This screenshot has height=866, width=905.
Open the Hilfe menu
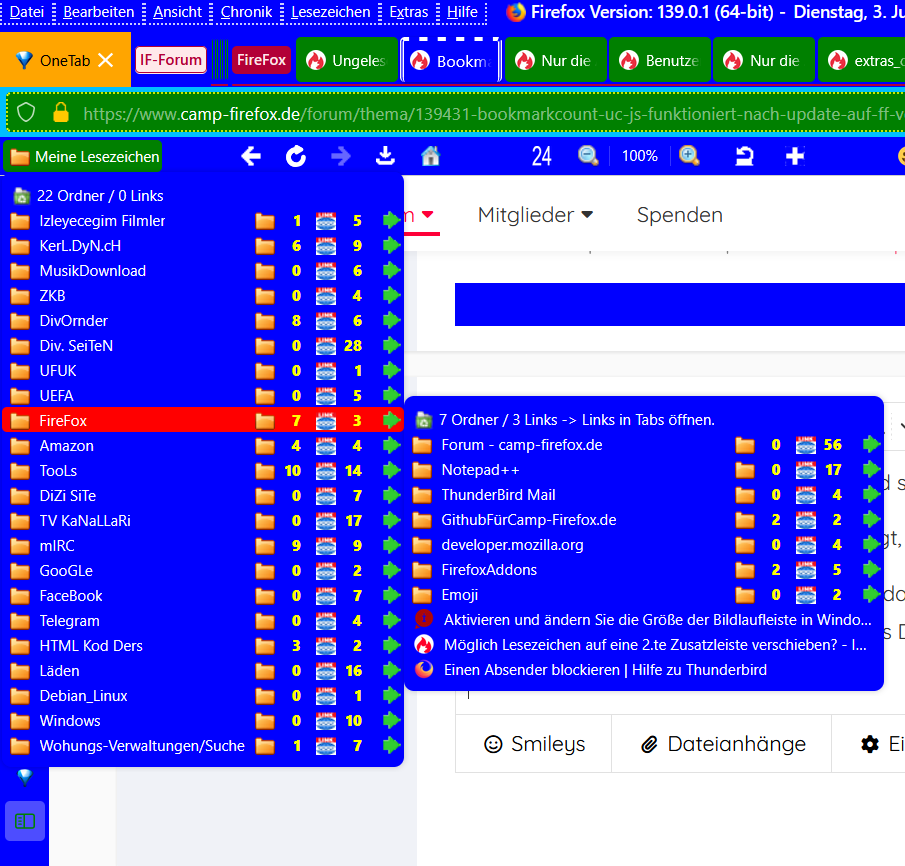click(462, 12)
